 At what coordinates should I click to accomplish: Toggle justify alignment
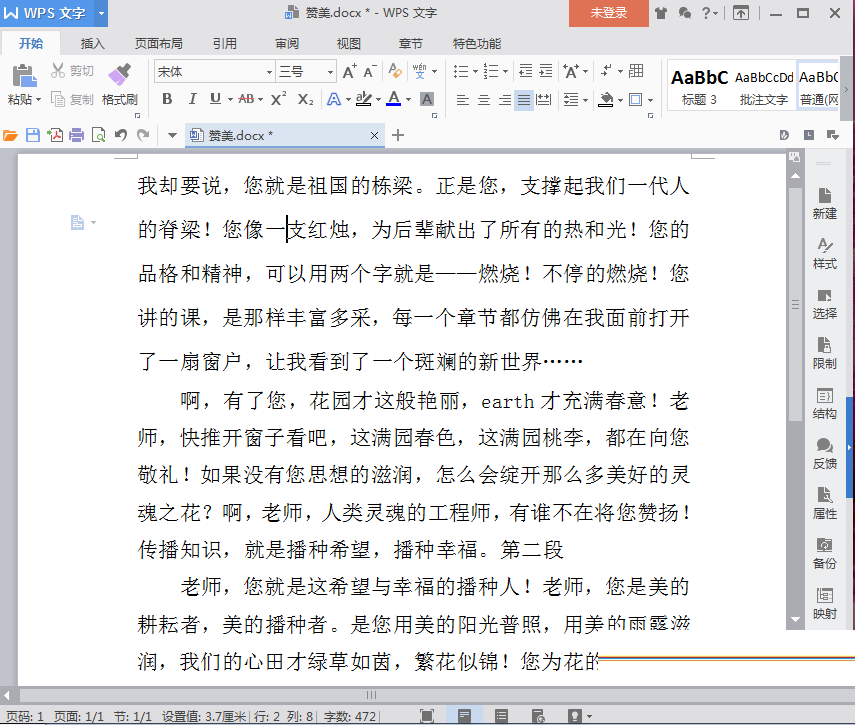tap(523, 100)
